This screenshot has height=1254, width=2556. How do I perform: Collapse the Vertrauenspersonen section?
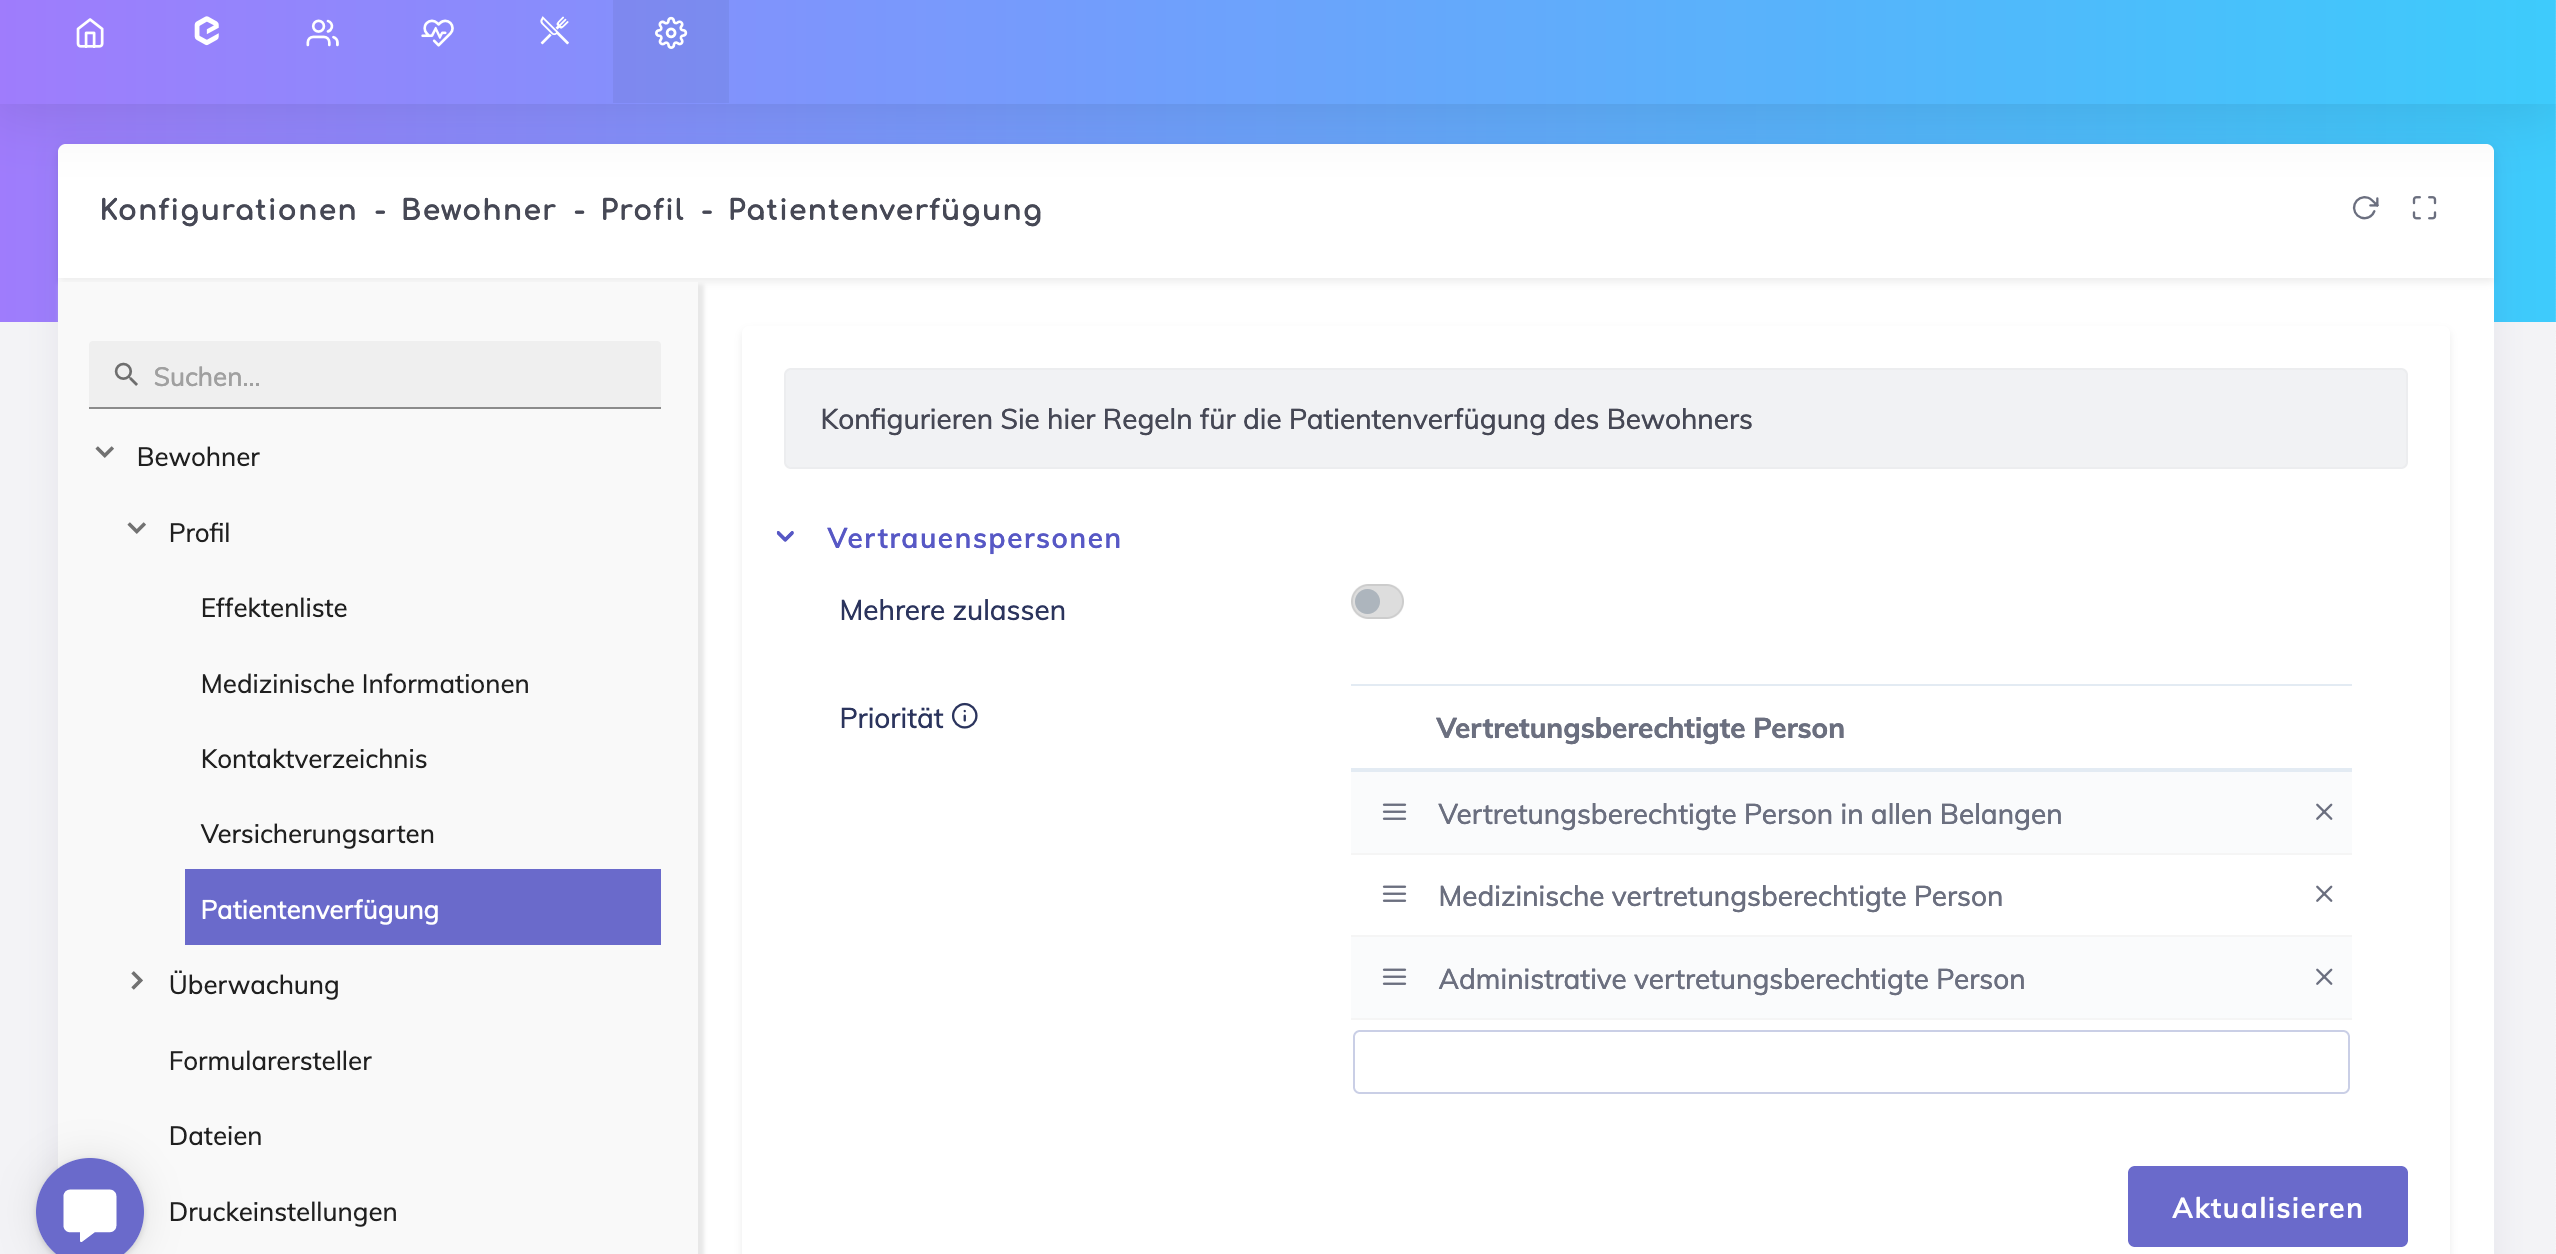[x=786, y=537]
